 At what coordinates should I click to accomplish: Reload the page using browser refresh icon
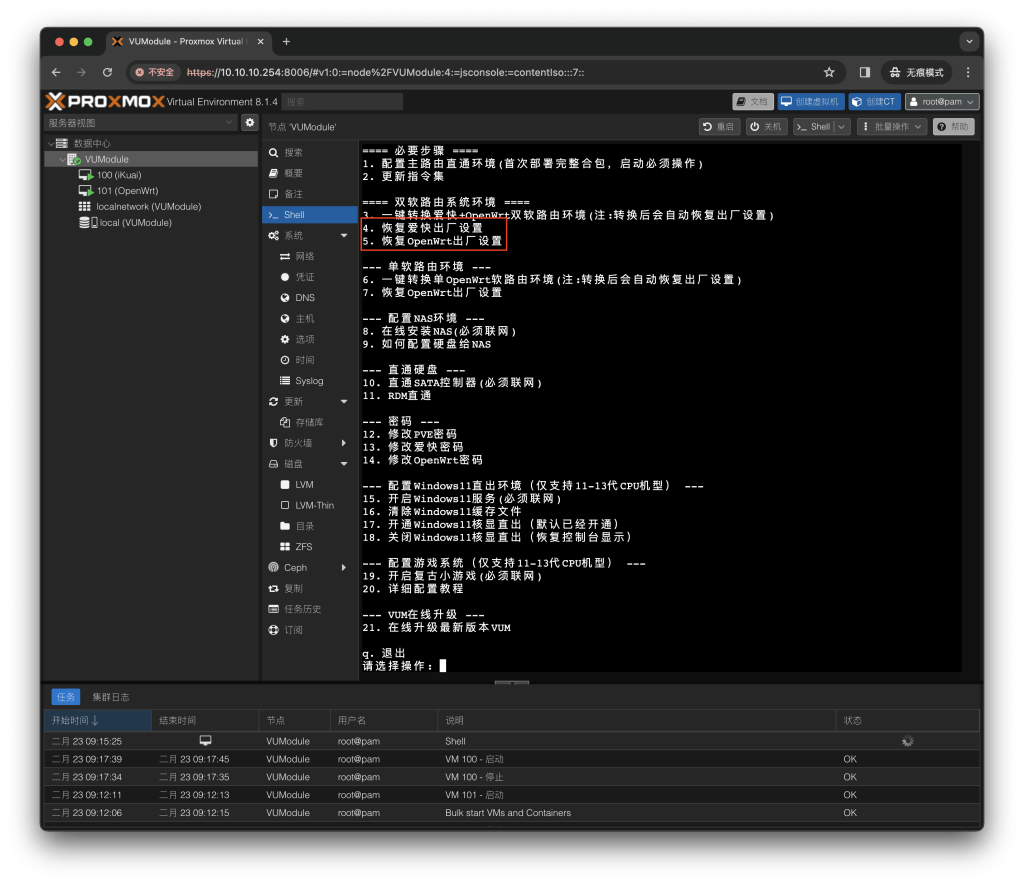tap(107, 72)
